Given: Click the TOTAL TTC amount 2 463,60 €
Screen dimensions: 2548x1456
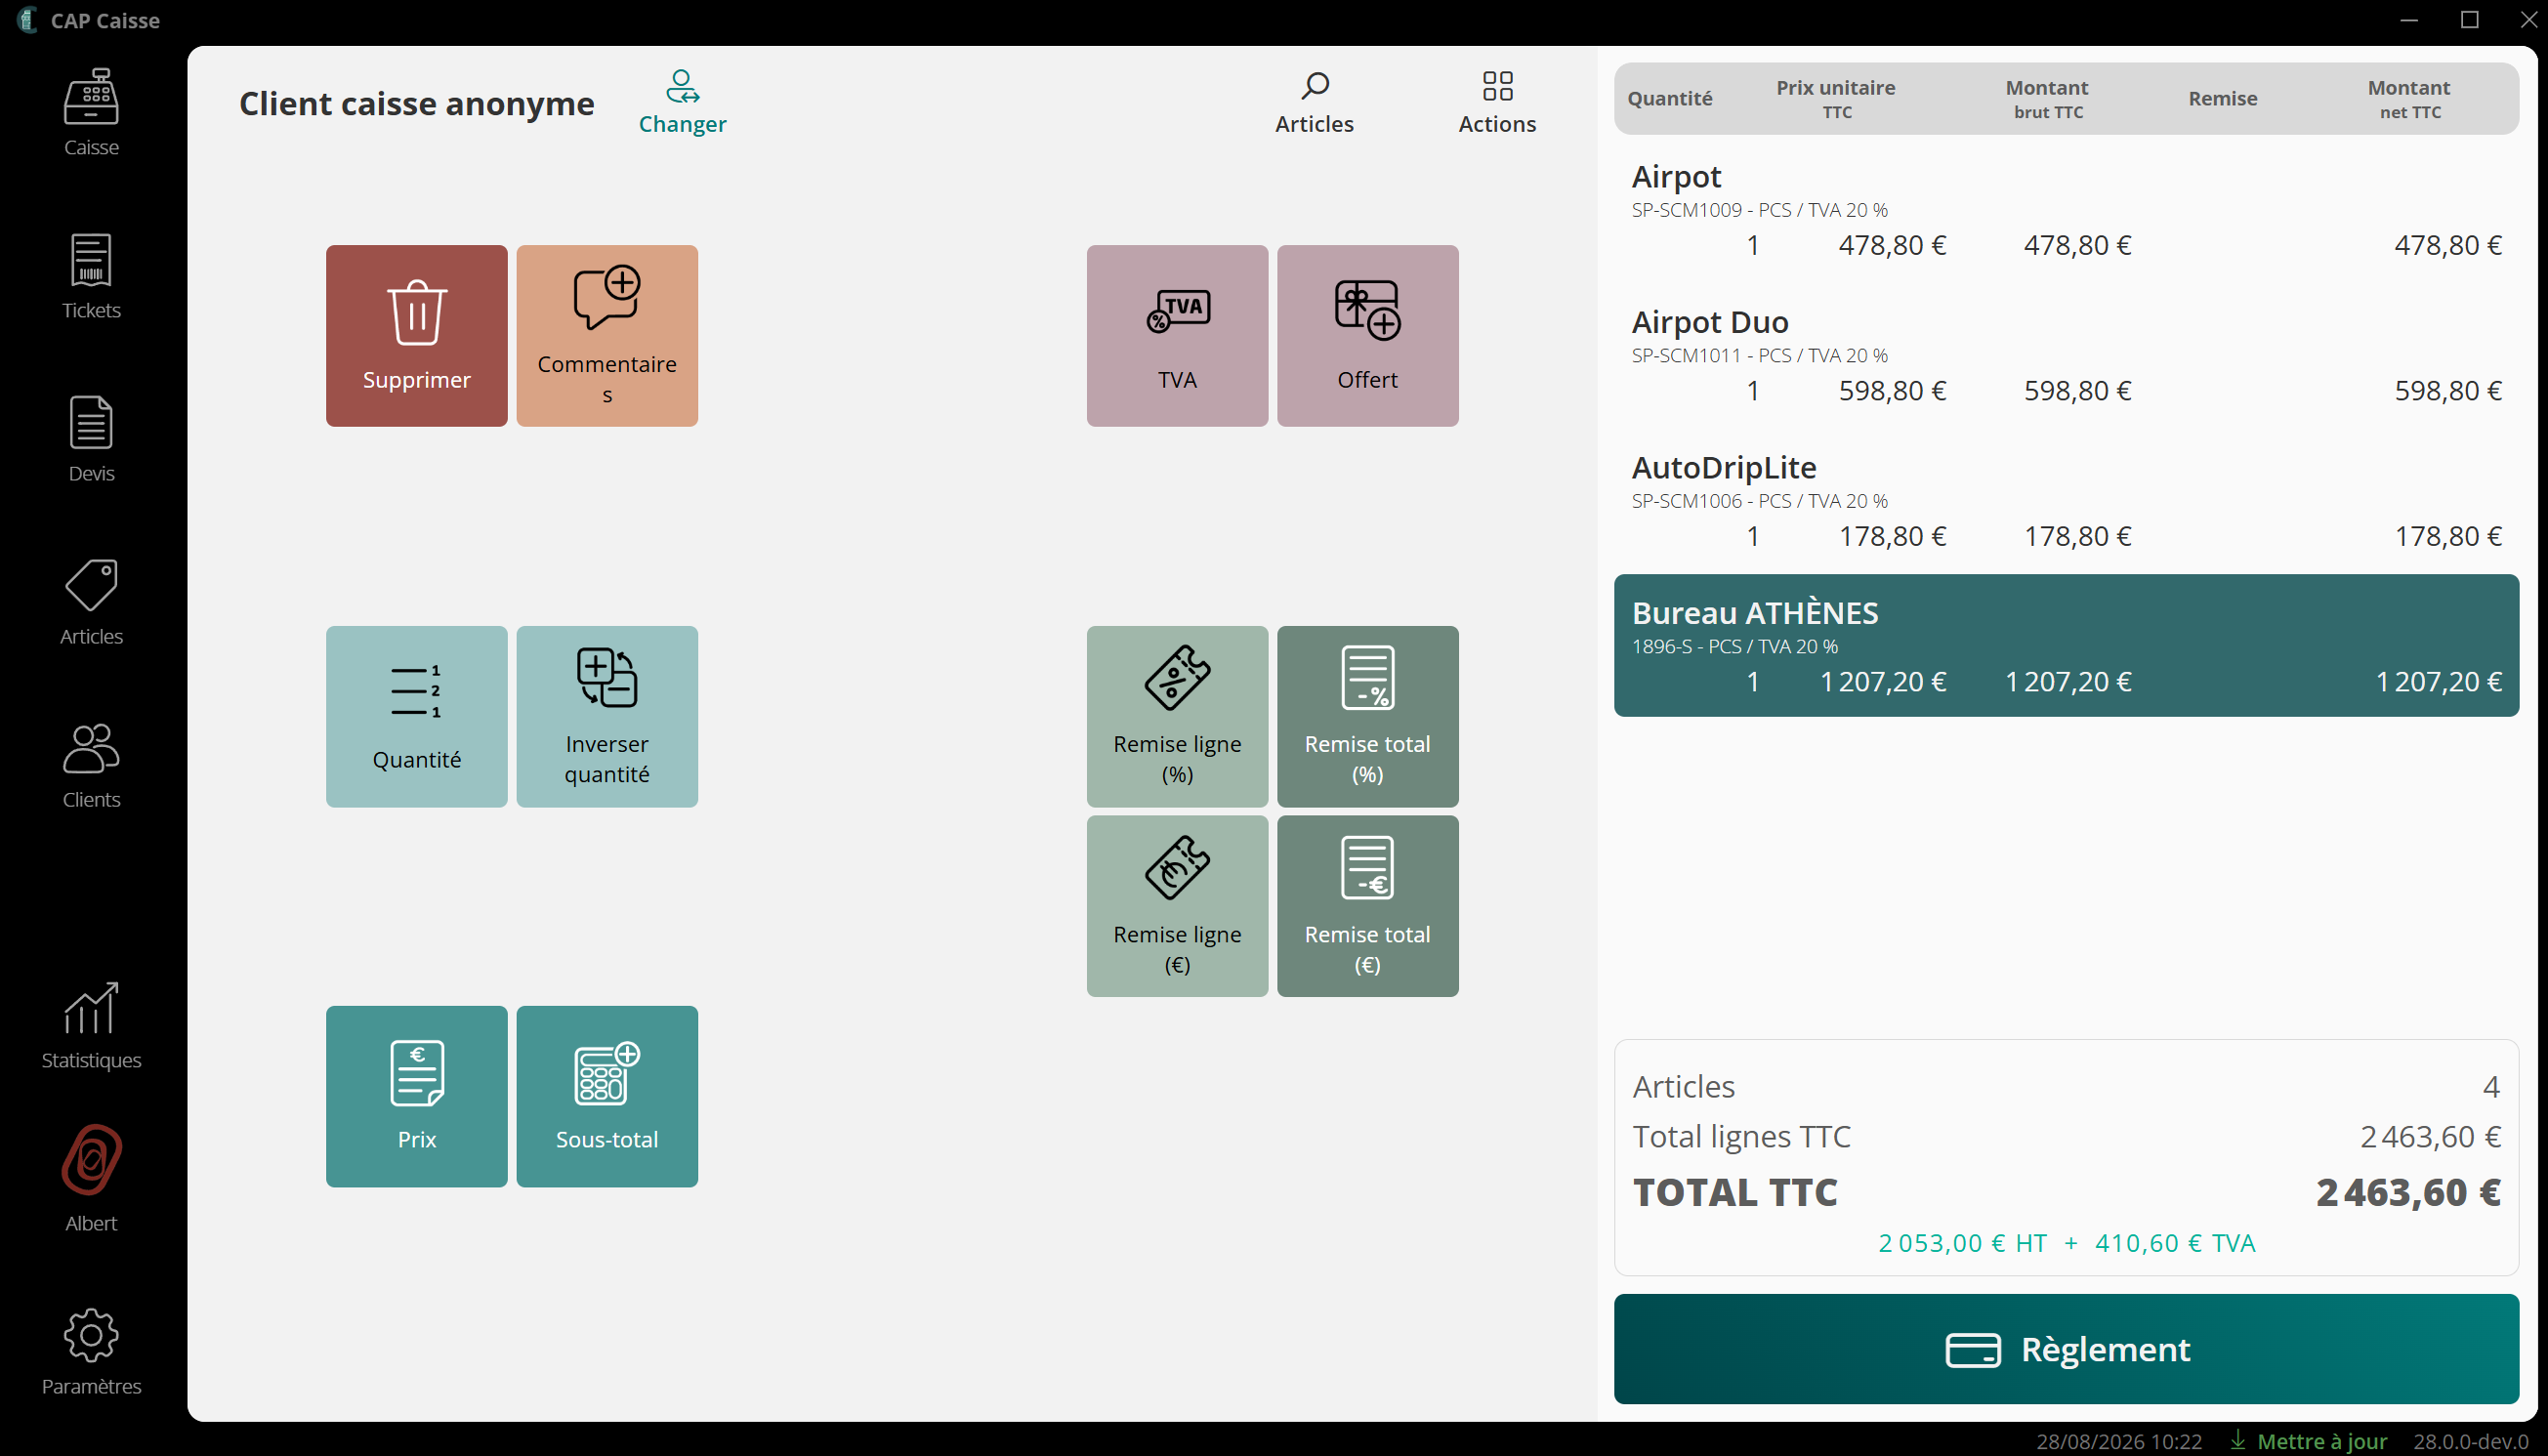Looking at the screenshot, I should click(2408, 1192).
